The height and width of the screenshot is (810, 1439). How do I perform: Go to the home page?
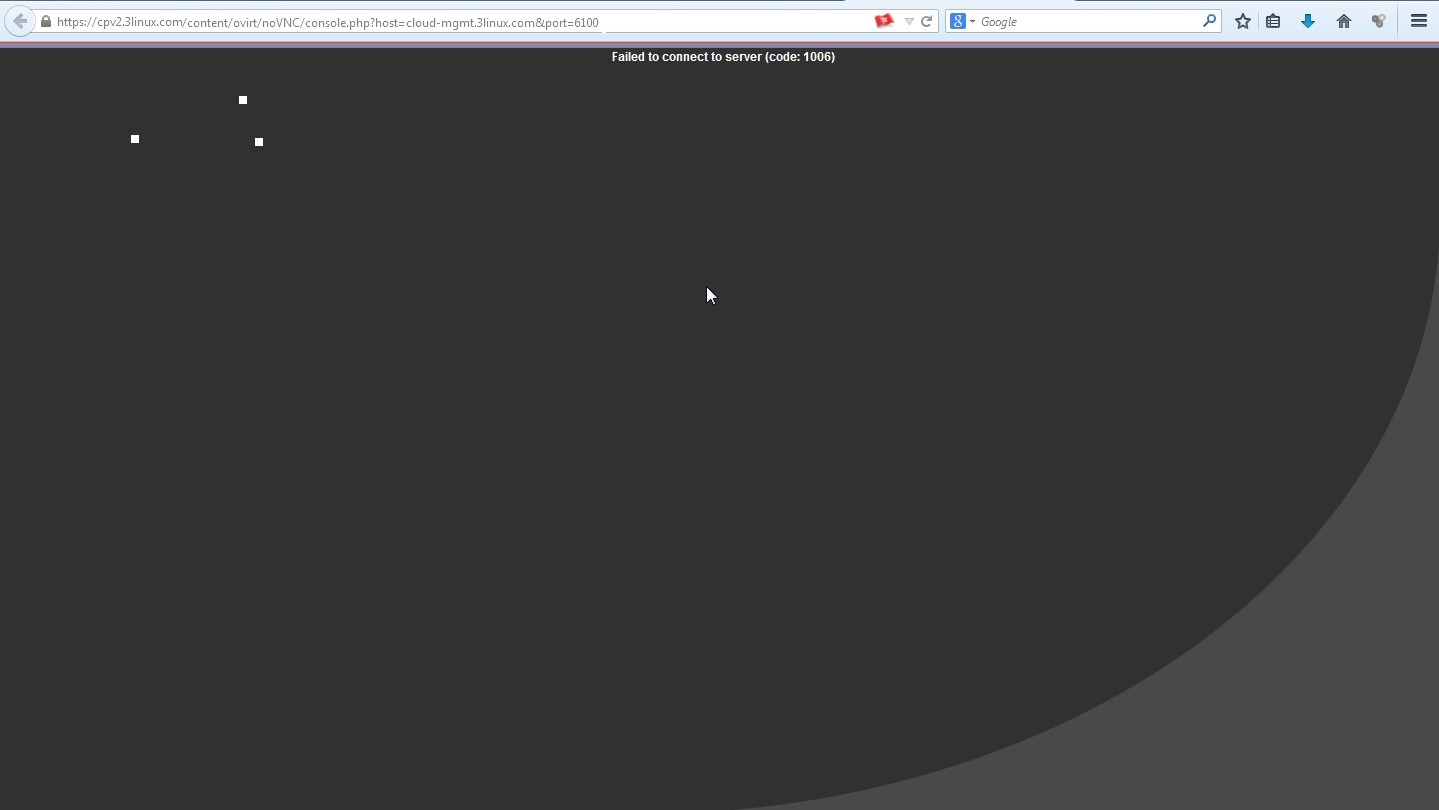[x=1343, y=21]
